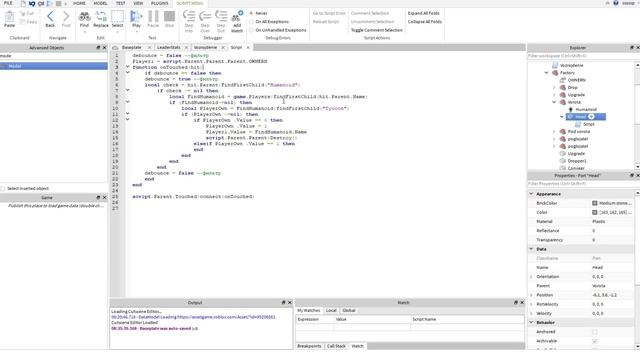Click the undo quick-access icon
The height and width of the screenshot is (360, 640).
tap(32, 3)
